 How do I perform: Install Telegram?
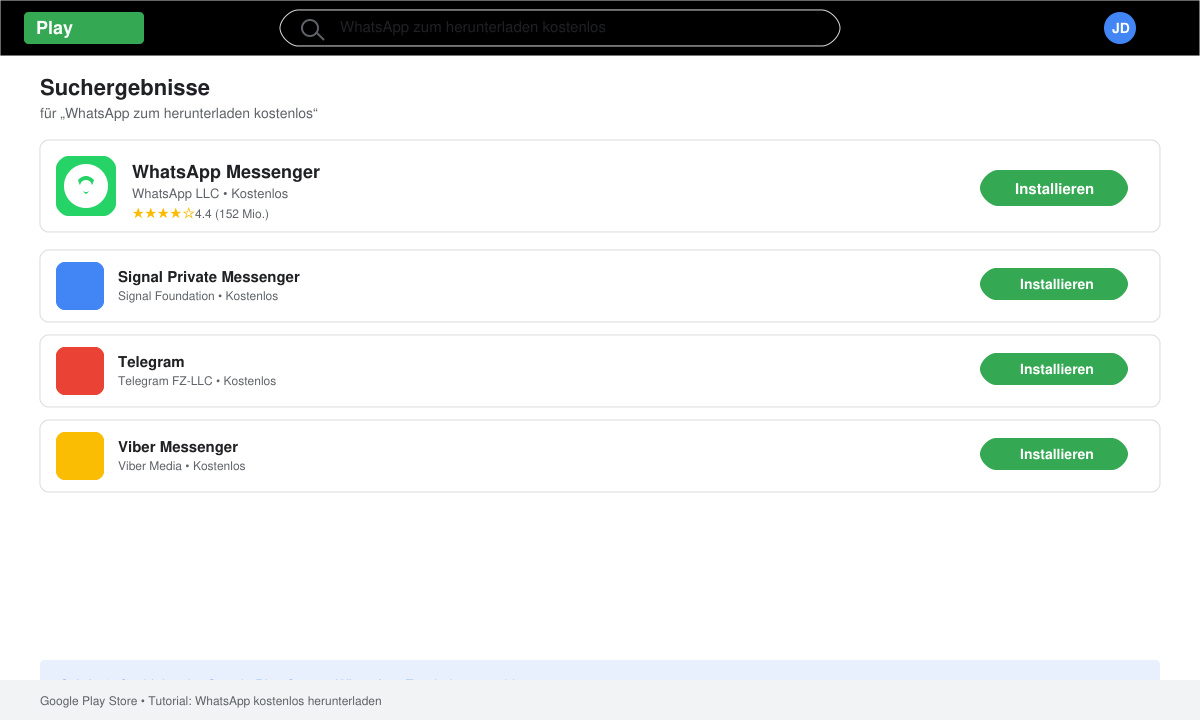pos(1054,369)
